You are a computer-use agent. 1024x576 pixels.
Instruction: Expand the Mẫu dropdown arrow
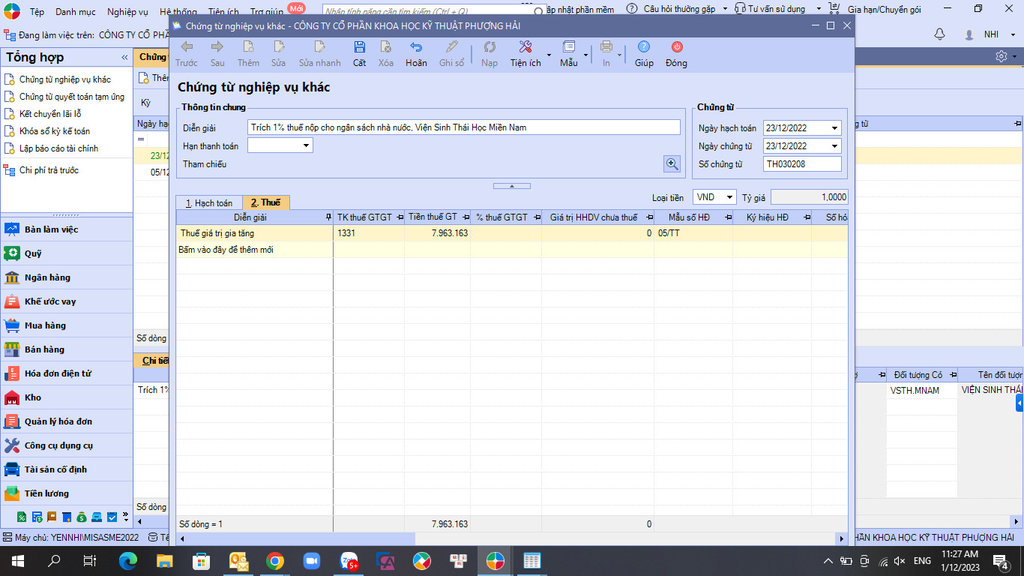[586, 56]
